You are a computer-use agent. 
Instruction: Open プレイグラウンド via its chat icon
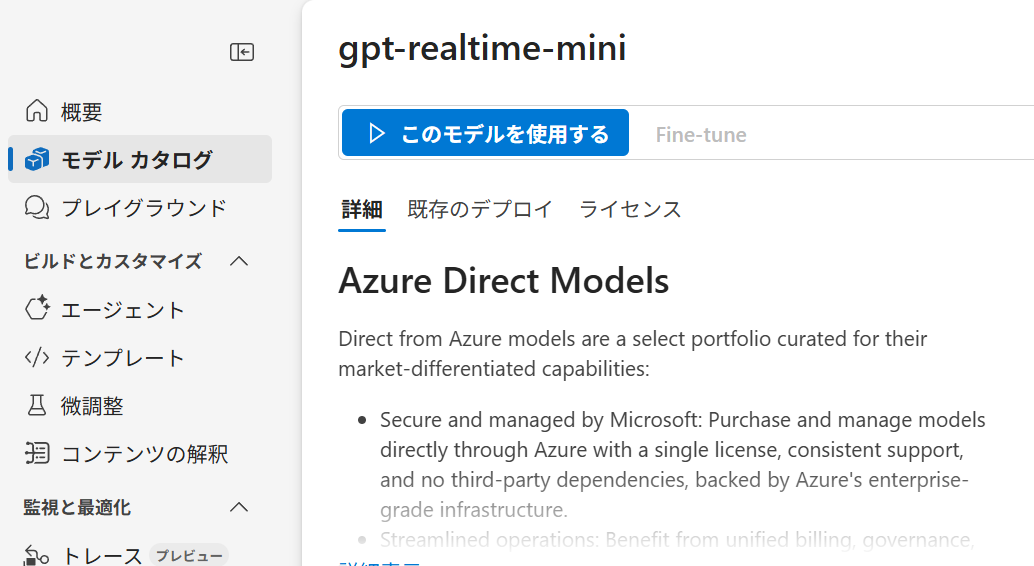[37, 208]
